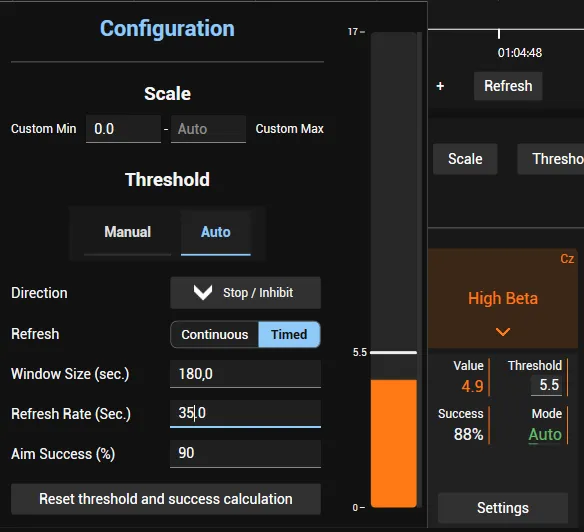This screenshot has height=532, width=584.
Task: Click the Threshold button in the right panel
Action: click(551, 159)
